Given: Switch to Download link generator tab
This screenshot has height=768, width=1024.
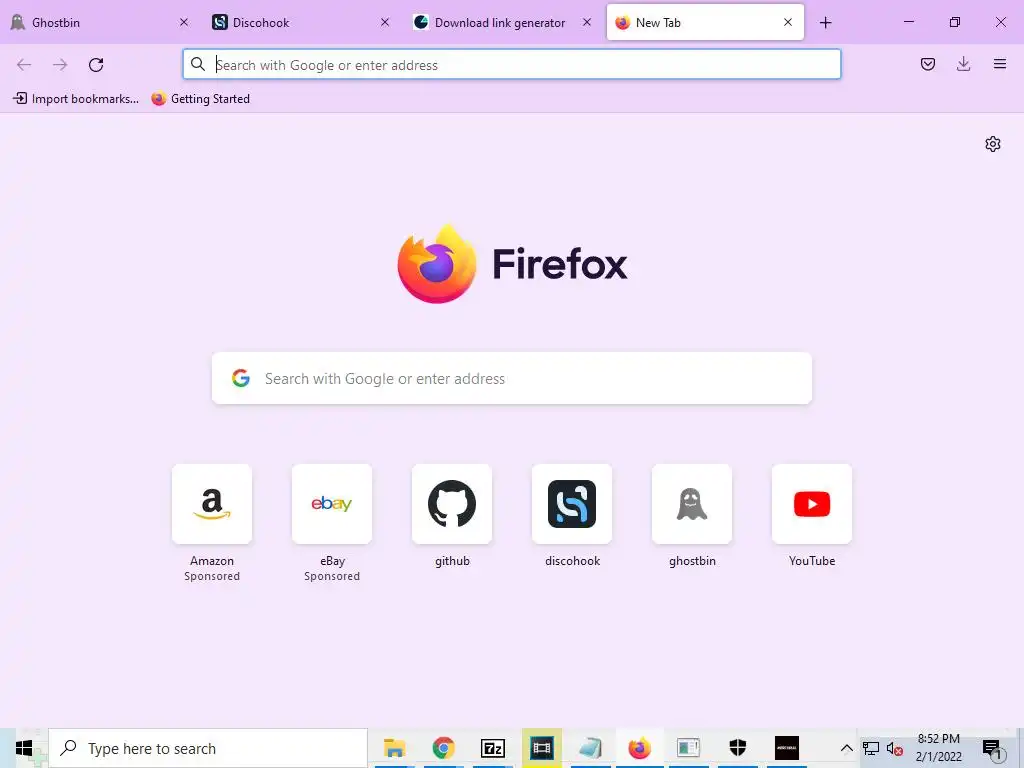Looking at the screenshot, I should pos(502,22).
